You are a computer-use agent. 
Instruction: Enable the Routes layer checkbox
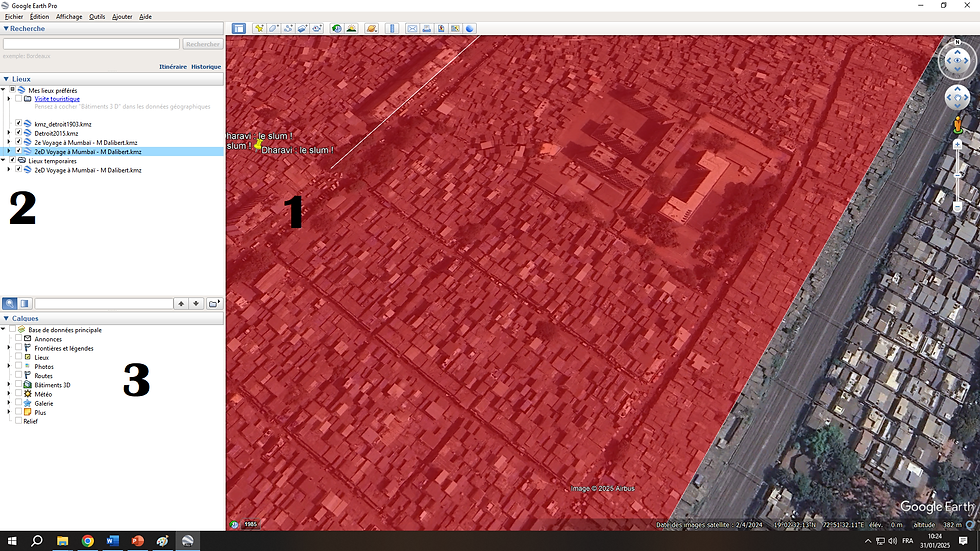coord(18,375)
